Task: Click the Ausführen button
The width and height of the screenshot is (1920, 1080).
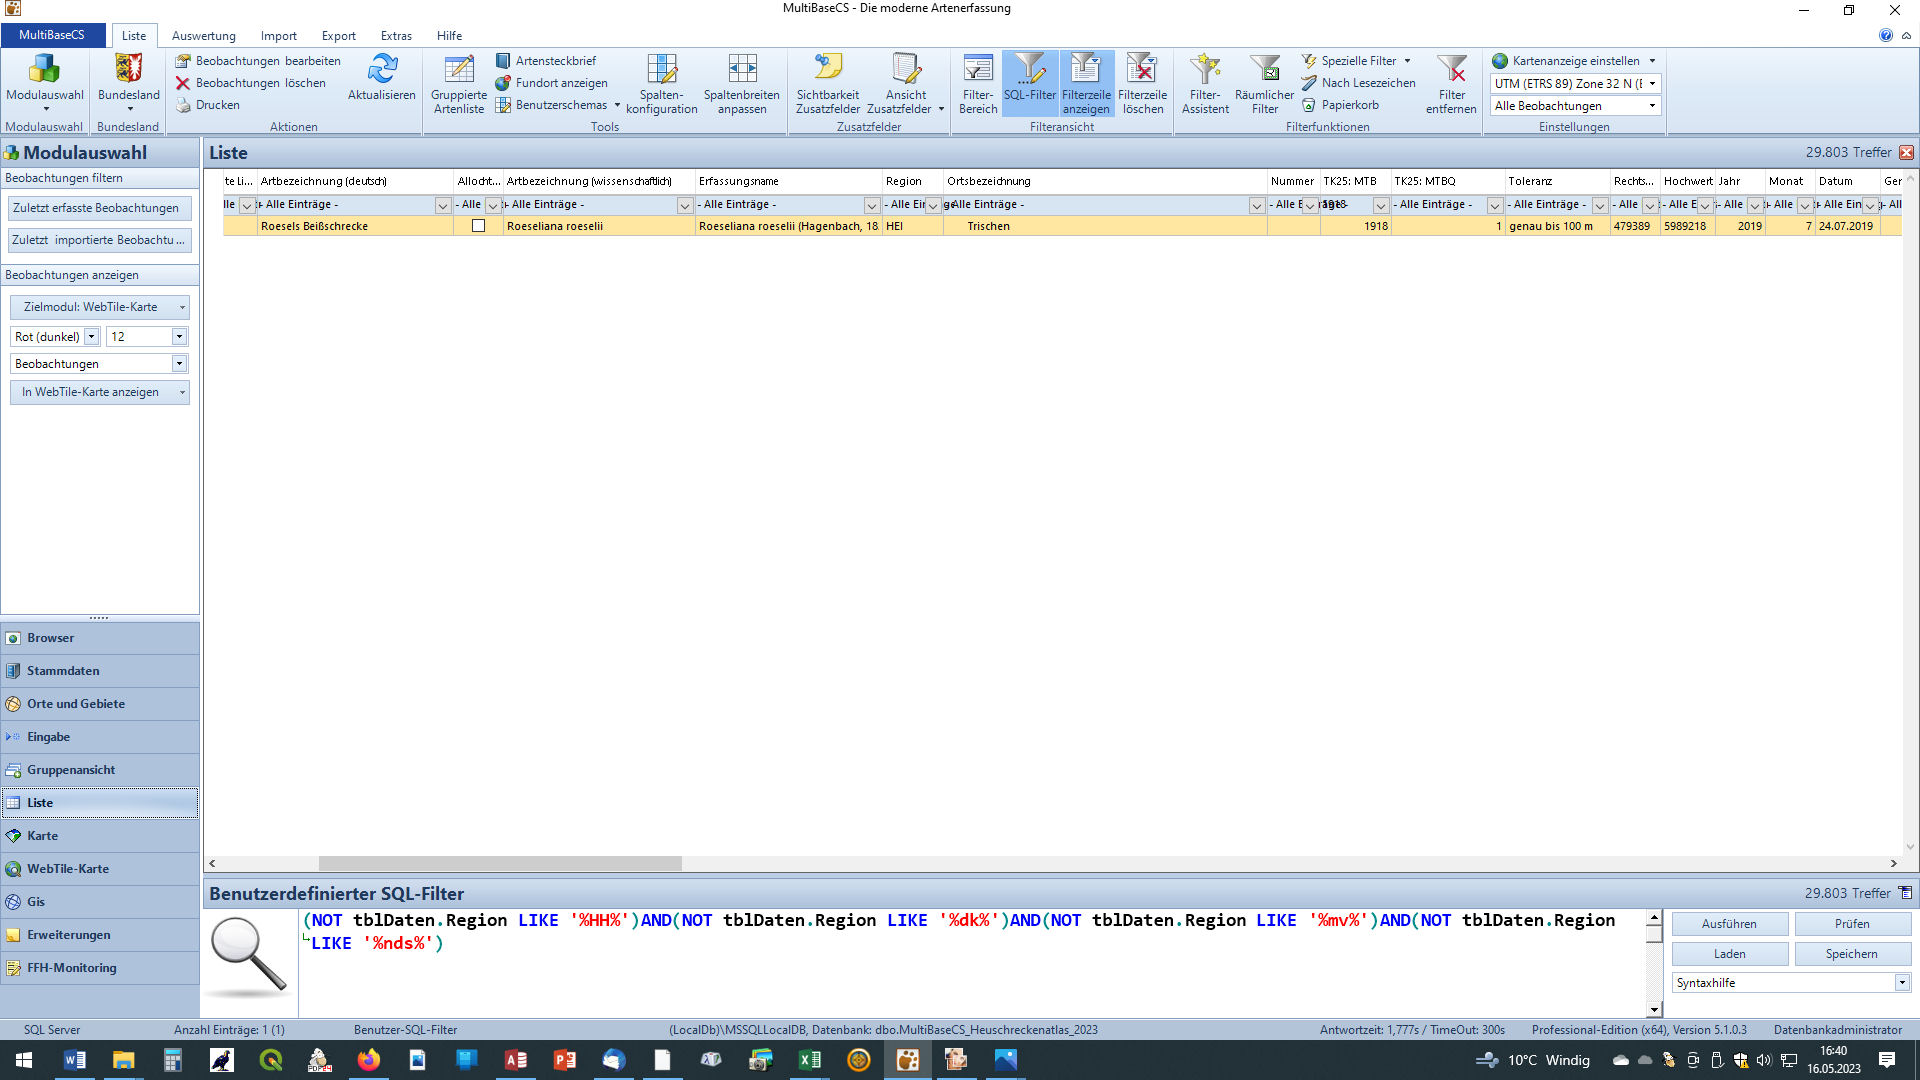Action: tap(1729, 924)
